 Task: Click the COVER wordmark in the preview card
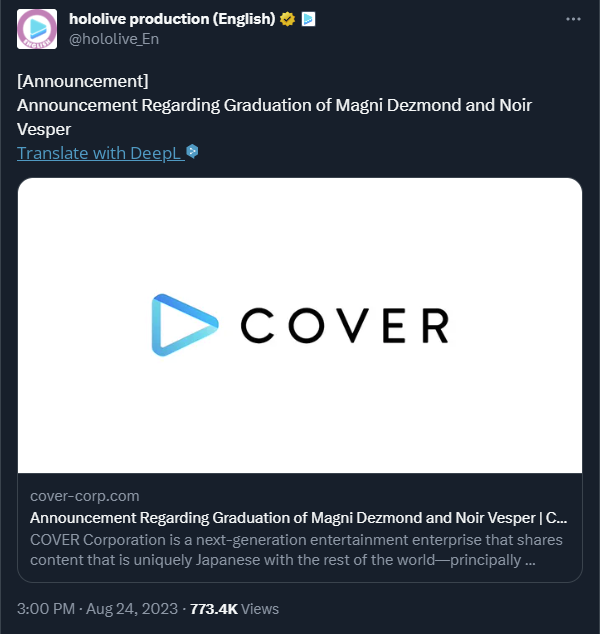point(345,325)
